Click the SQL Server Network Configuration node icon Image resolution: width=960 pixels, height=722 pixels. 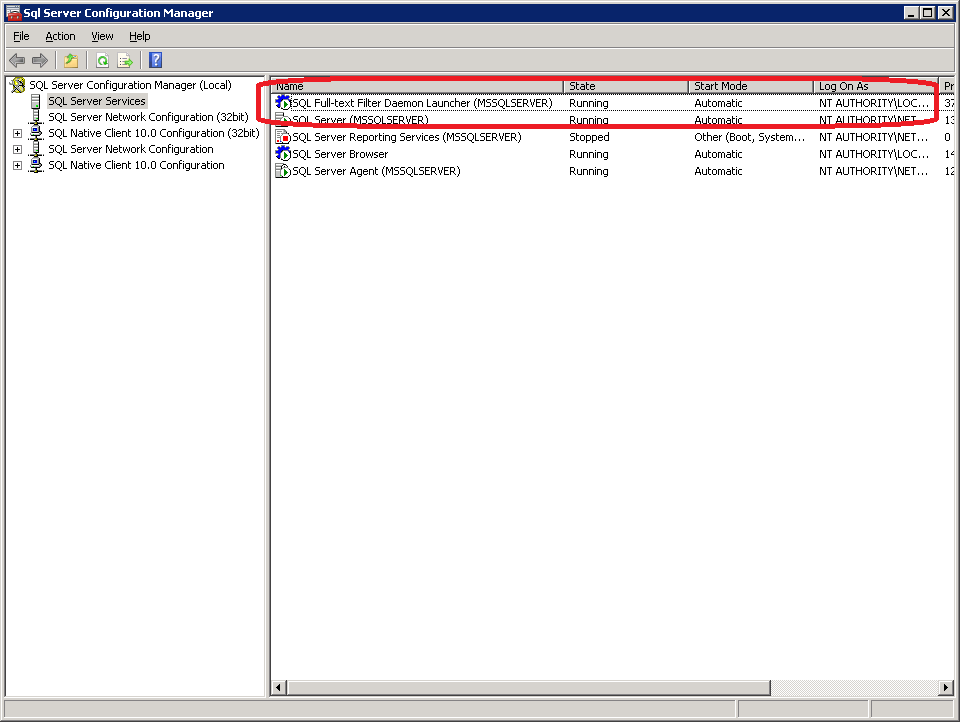(36, 149)
